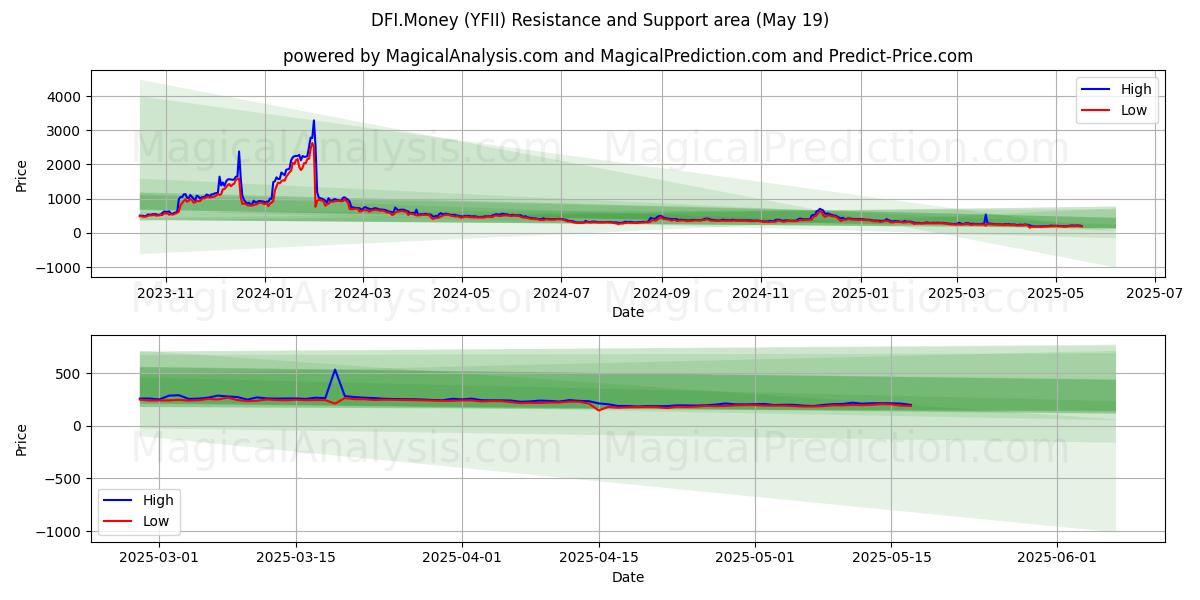Image resolution: width=1200 pixels, height=600 pixels.
Task: Click the December 2023 price spike peak
Action: (x=239, y=152)
